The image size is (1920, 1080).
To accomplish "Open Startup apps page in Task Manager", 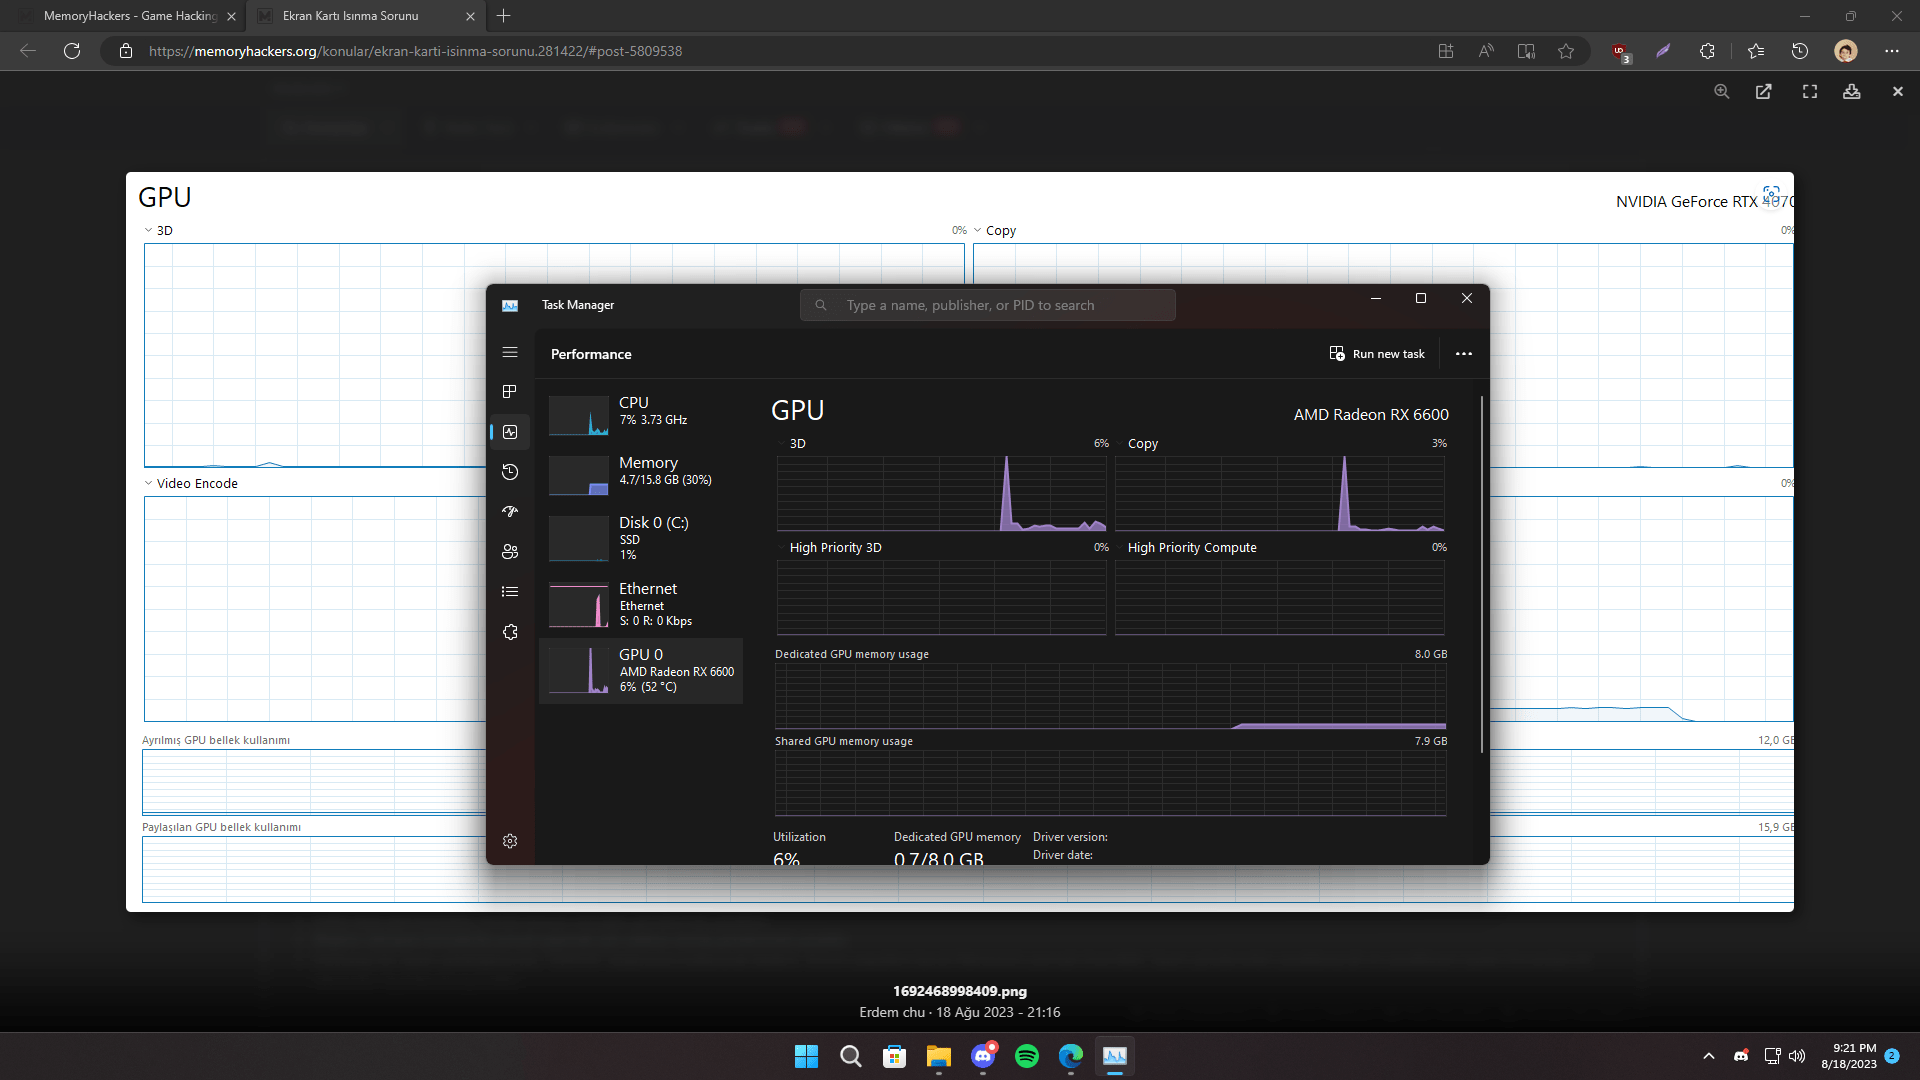I will 510,512.
